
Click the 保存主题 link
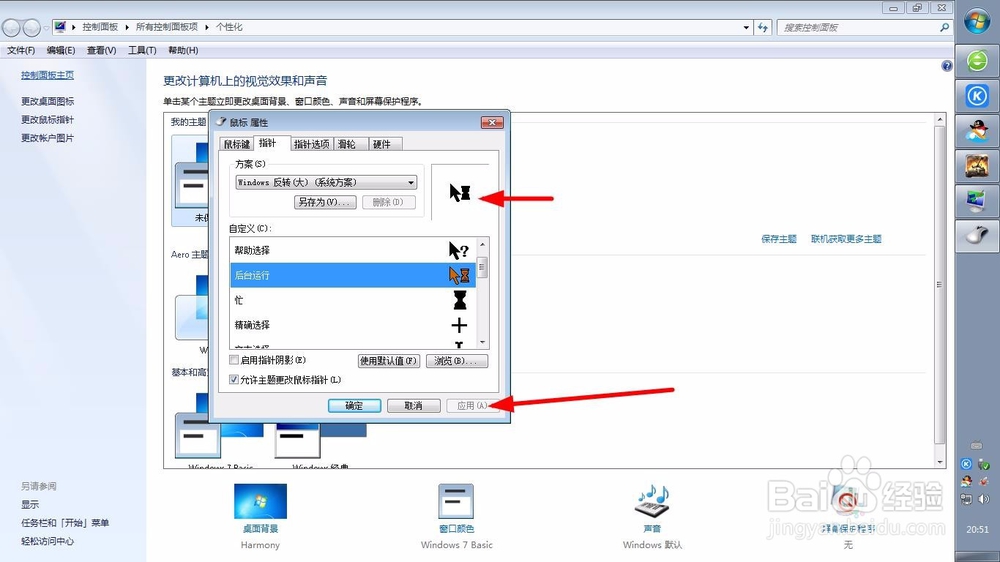[x=779, y=239]
